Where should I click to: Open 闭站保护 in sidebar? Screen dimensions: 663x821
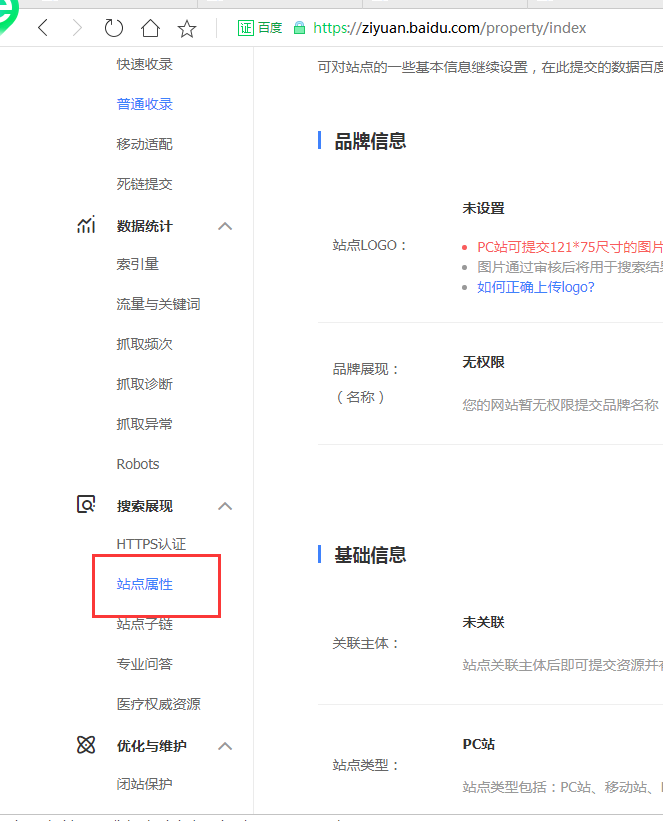point(145,784)
